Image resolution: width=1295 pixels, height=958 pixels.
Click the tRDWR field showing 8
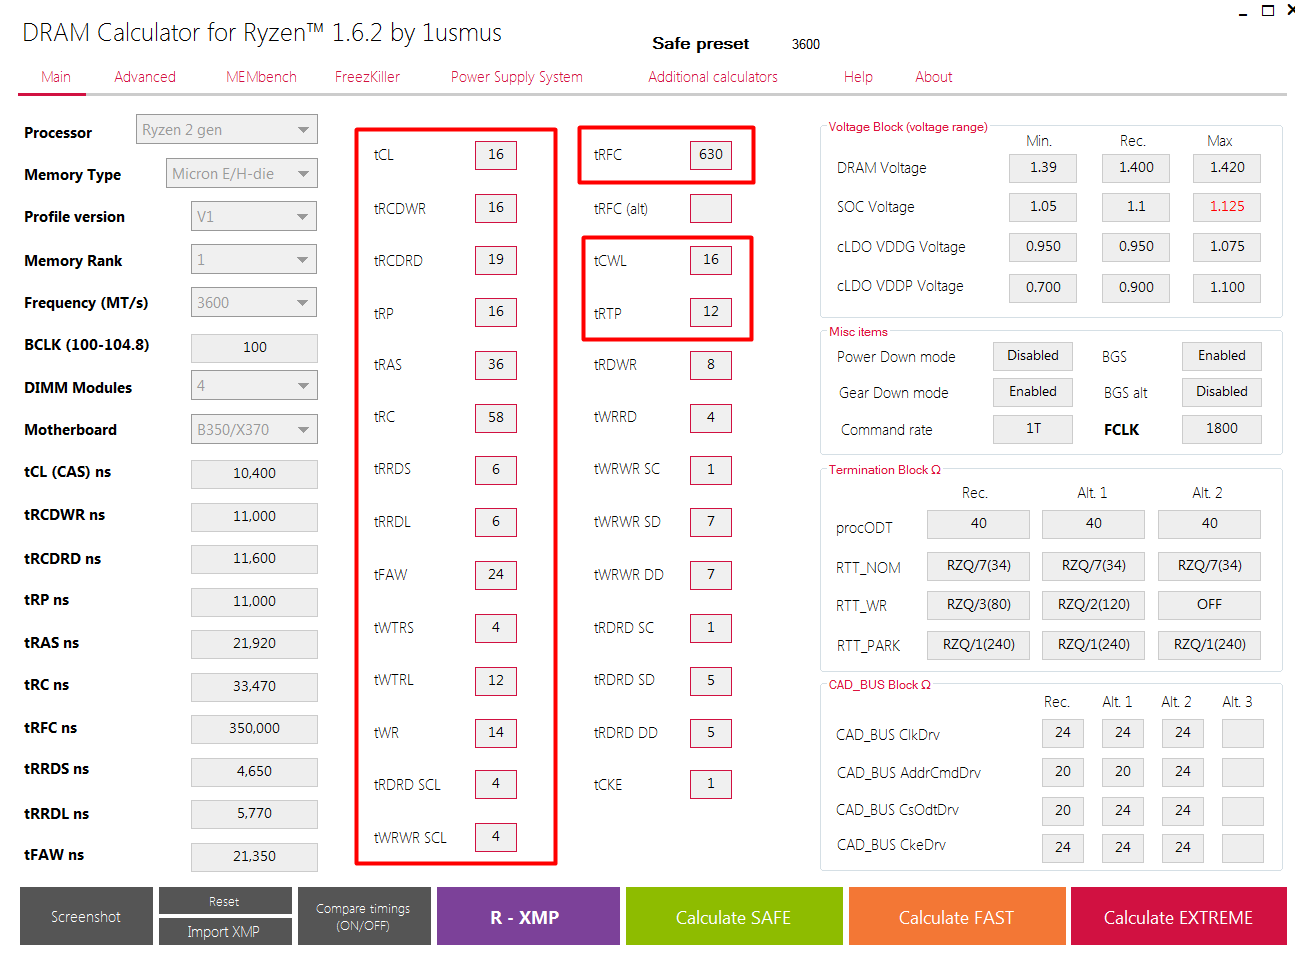click(x=711, y=365)
